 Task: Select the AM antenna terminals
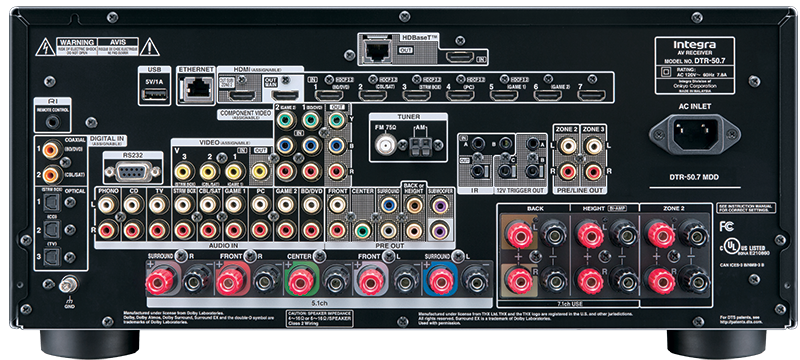pyautogui.click(x=420, y=147)
